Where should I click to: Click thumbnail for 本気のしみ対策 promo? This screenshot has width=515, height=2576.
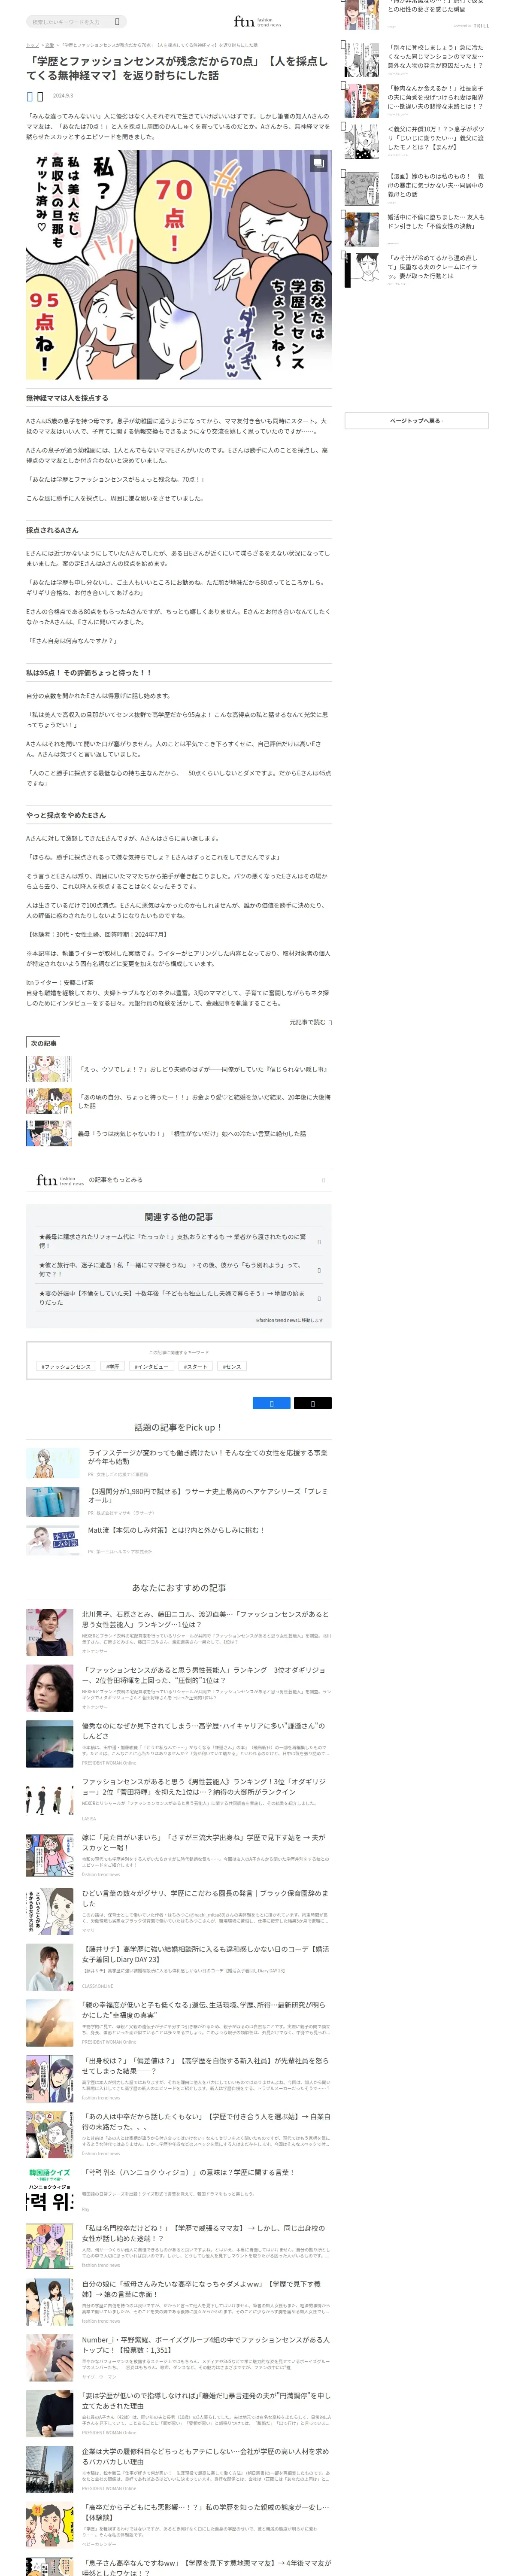tap(53, 1540)
